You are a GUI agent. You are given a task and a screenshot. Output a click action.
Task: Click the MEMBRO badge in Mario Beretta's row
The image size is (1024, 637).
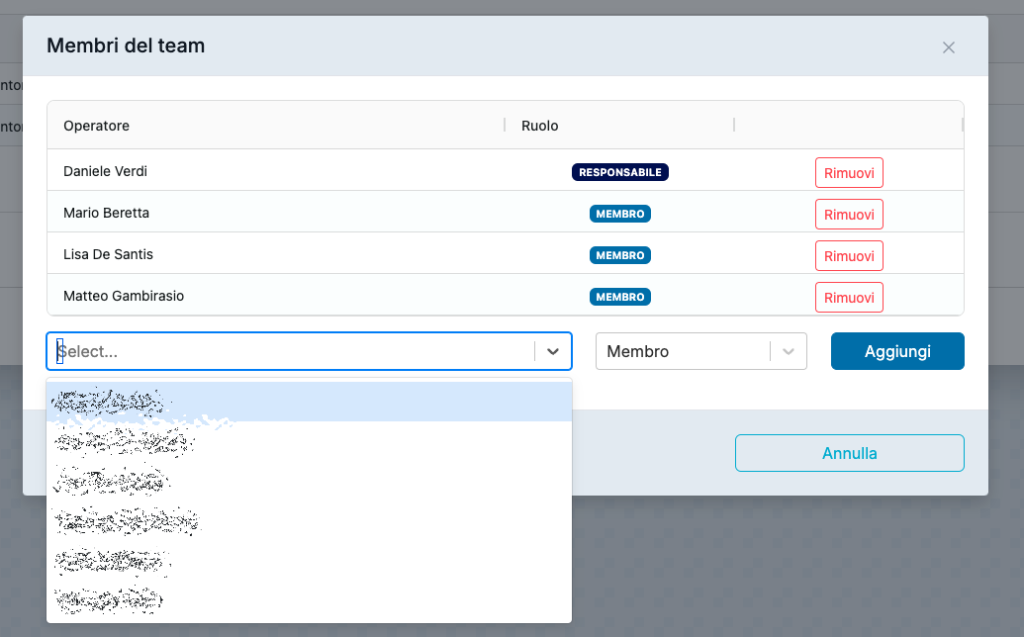click(620, 214)
